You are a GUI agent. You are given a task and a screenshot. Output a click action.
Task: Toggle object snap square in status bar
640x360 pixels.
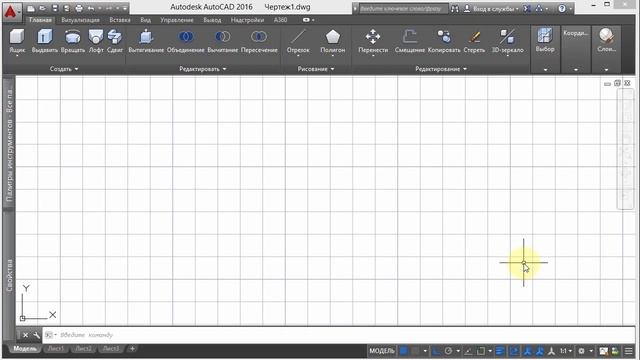480,351
